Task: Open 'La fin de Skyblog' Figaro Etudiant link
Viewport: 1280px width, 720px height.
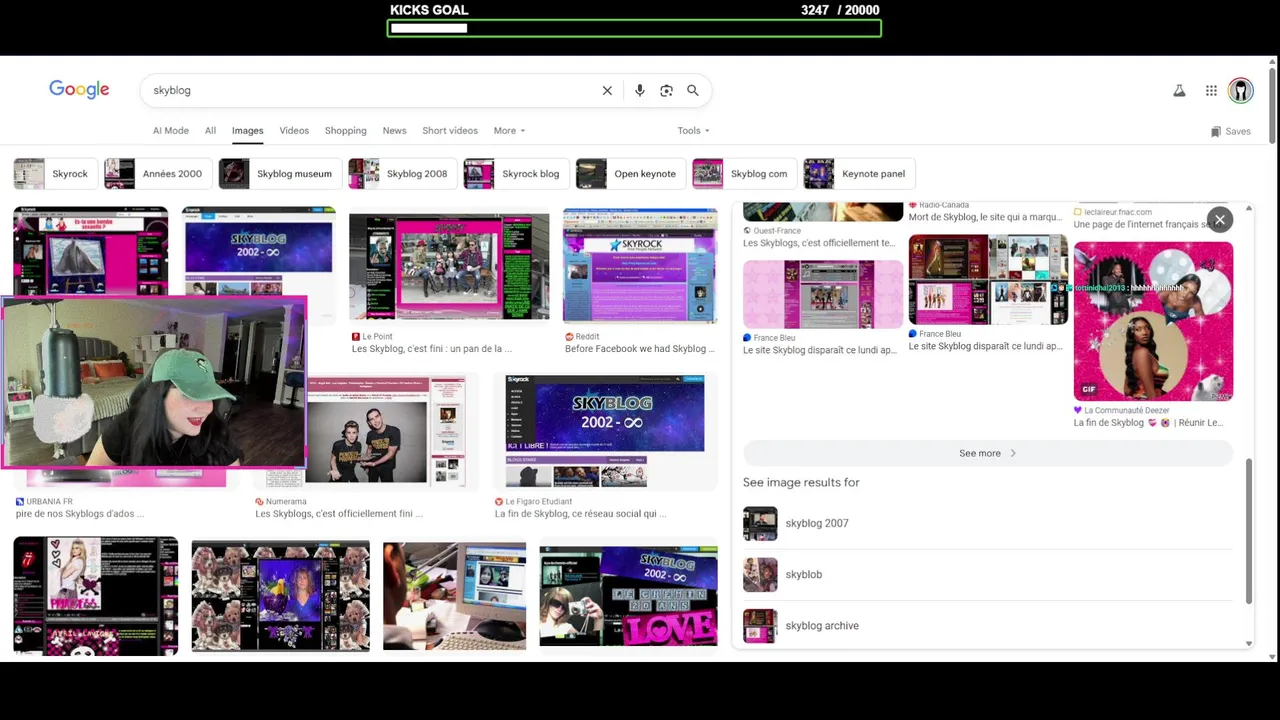Action: (581, 514)
